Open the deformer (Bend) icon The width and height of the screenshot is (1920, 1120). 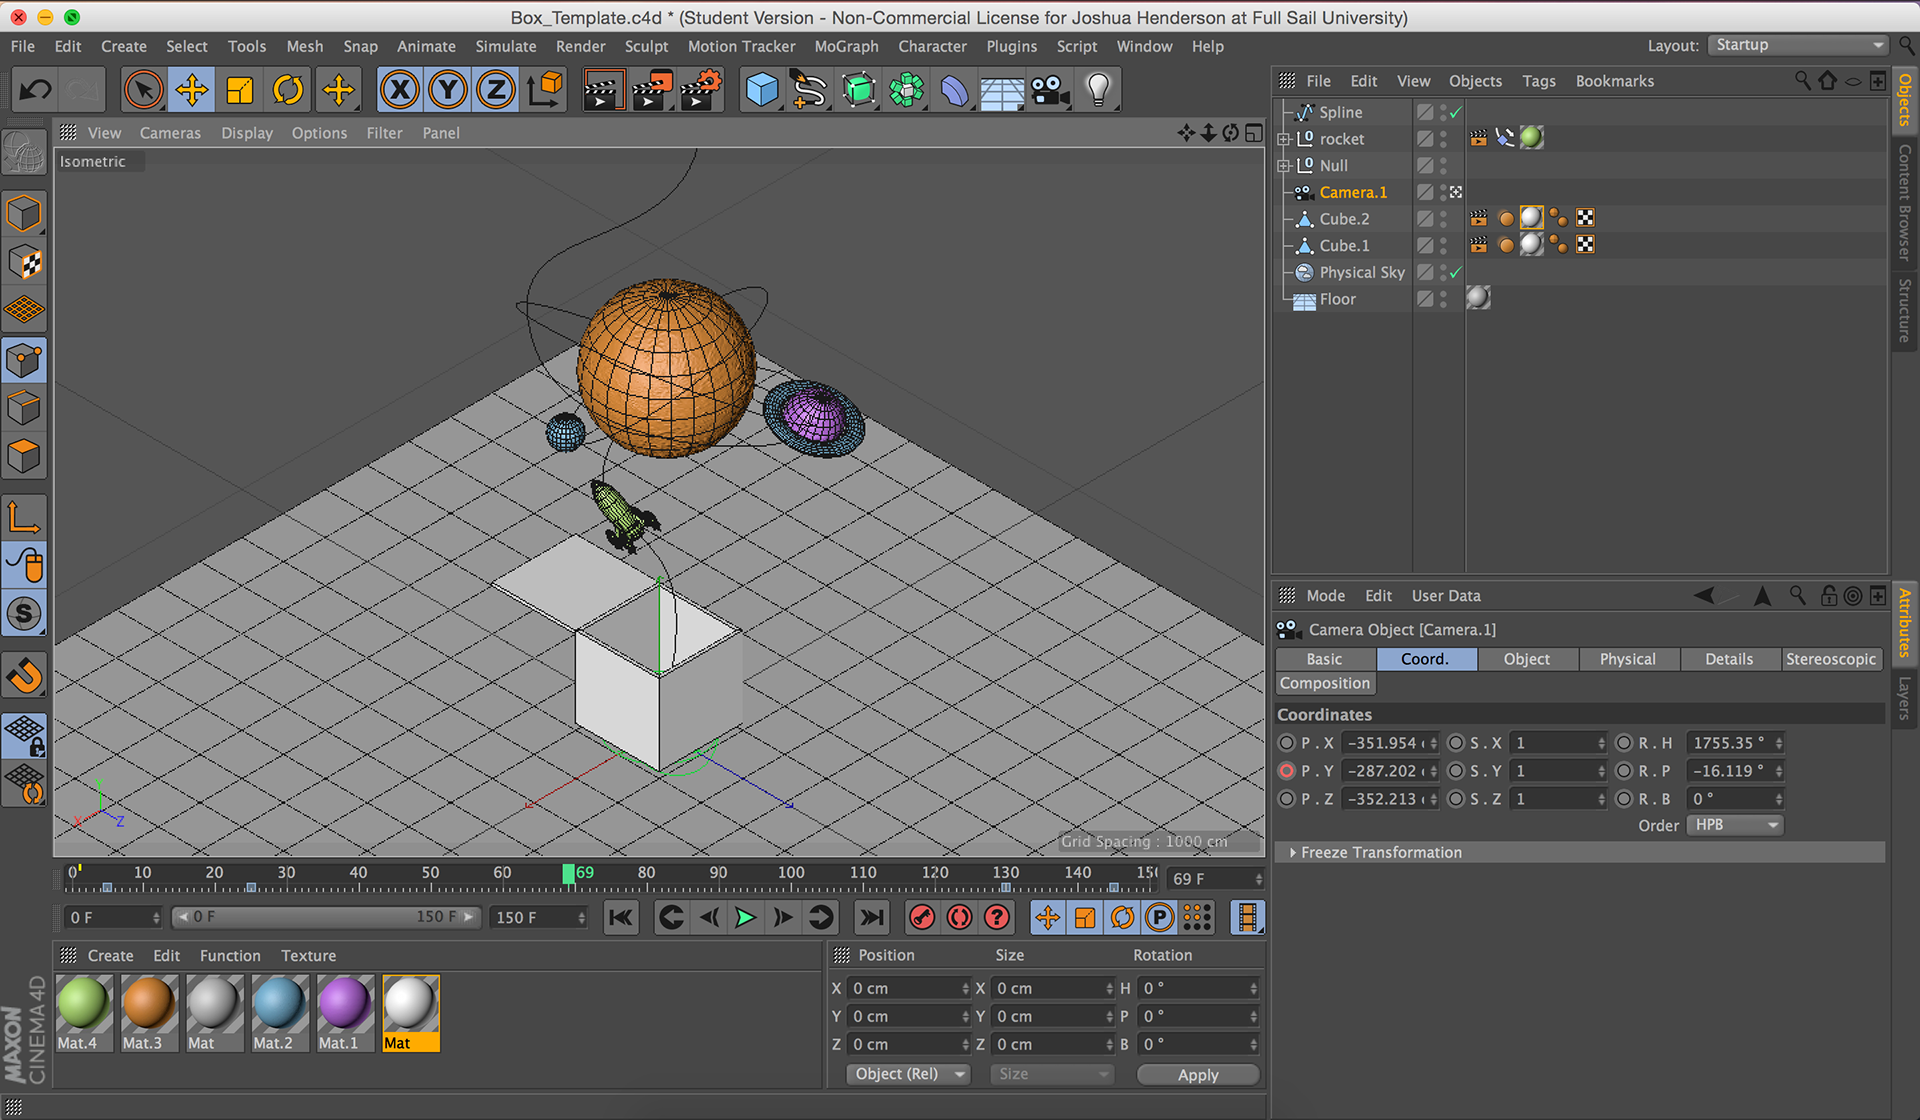[x=954, y=90]
